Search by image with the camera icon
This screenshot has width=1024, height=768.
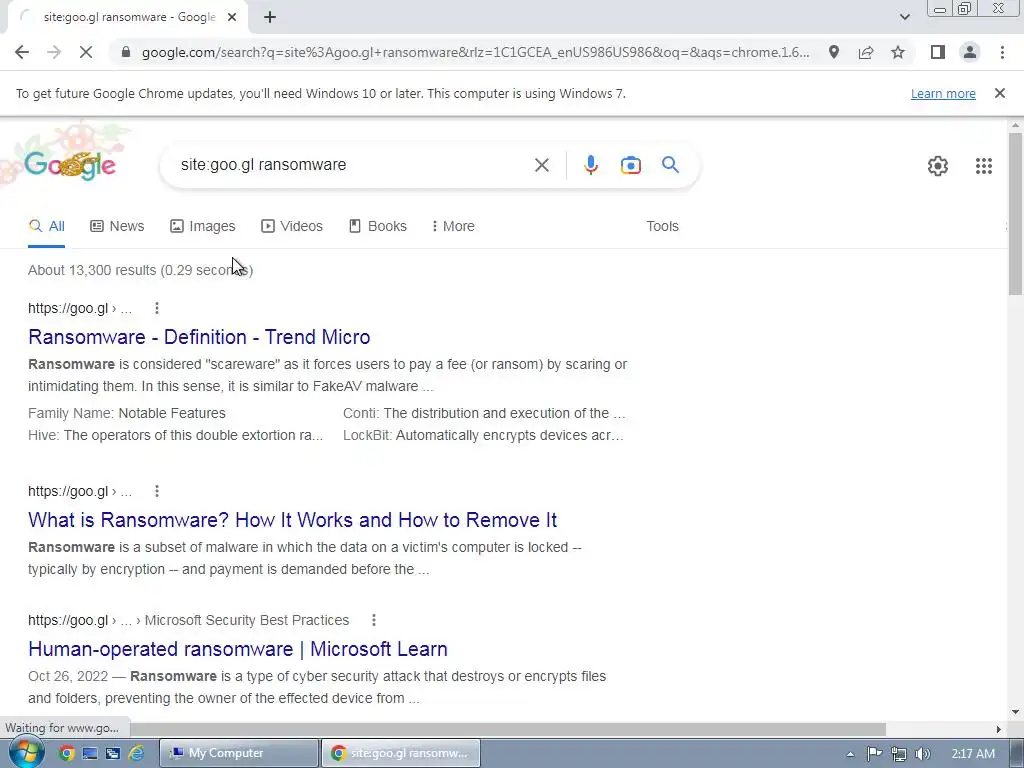coord(630,165)
